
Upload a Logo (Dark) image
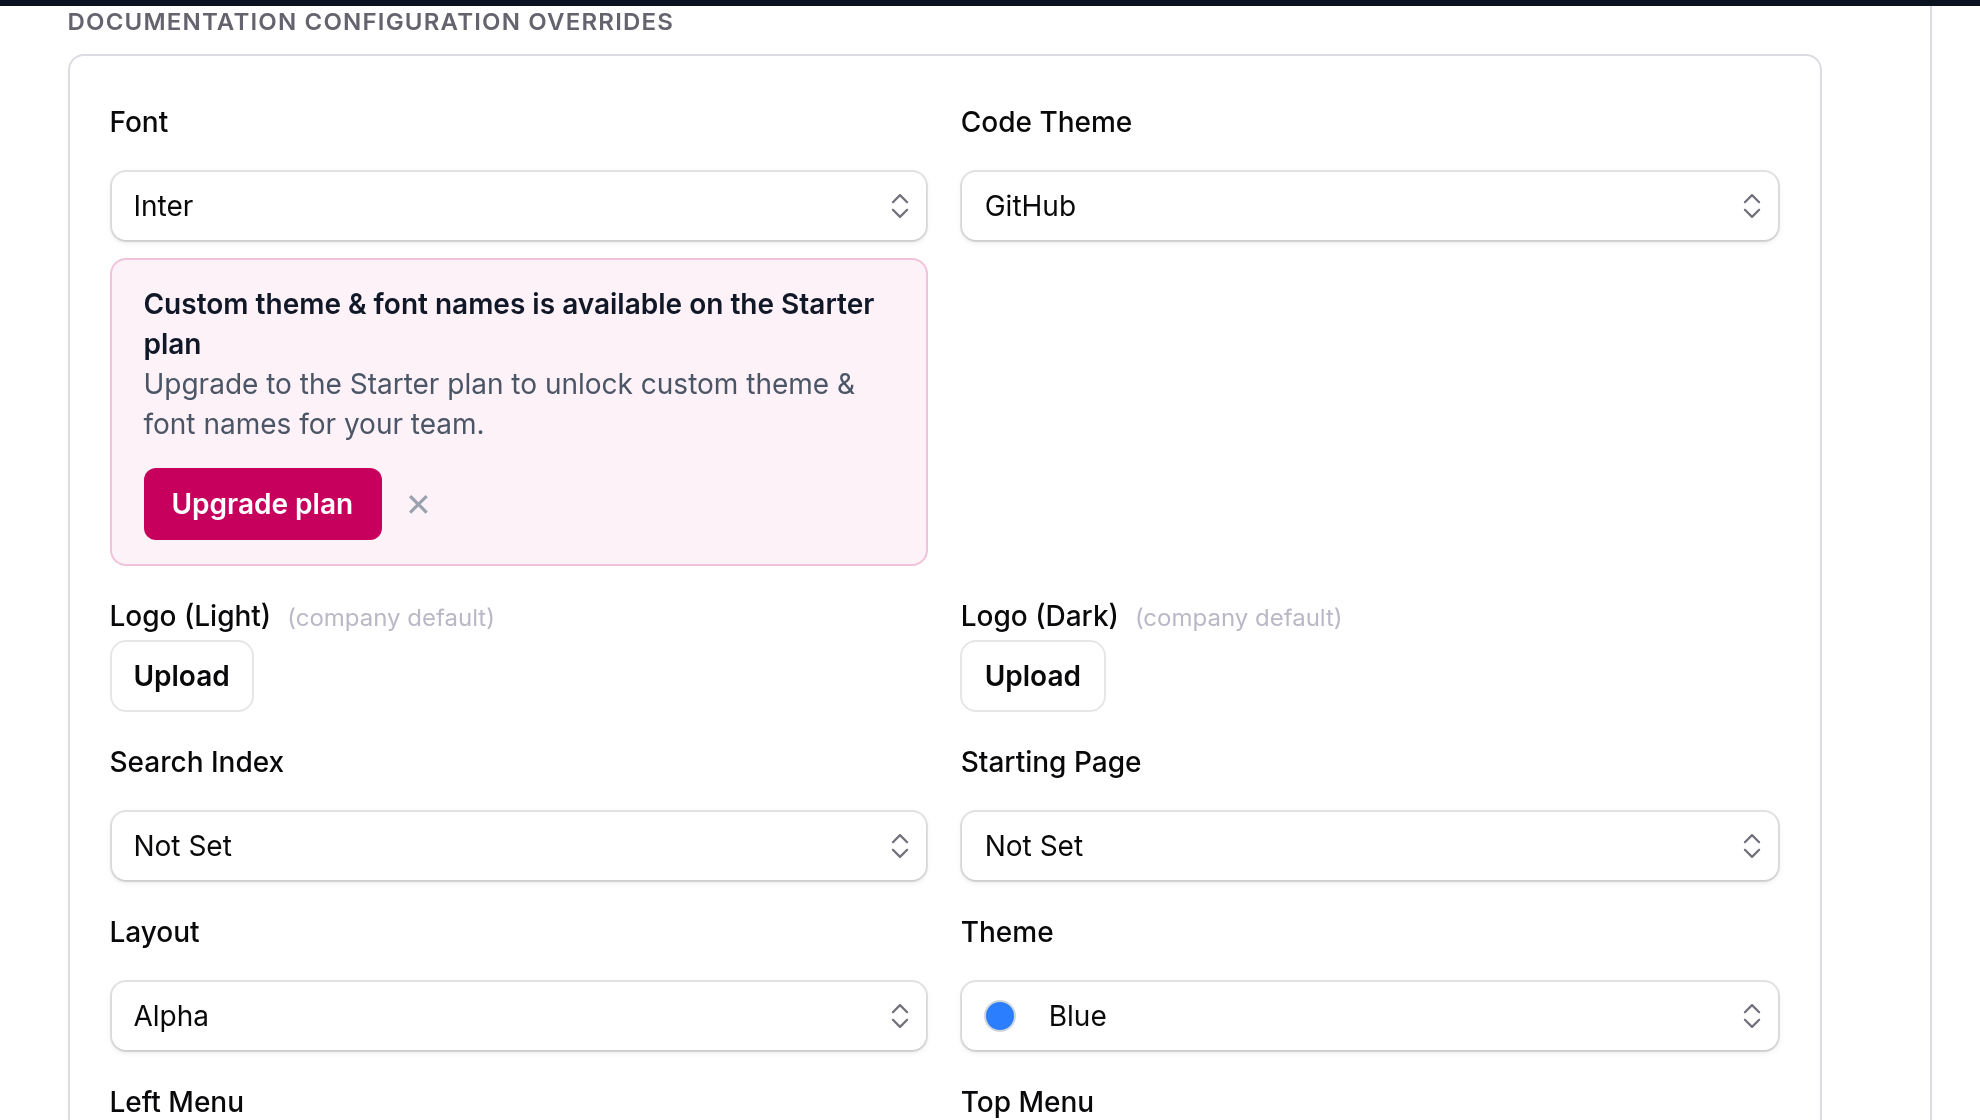(1033, 676)
